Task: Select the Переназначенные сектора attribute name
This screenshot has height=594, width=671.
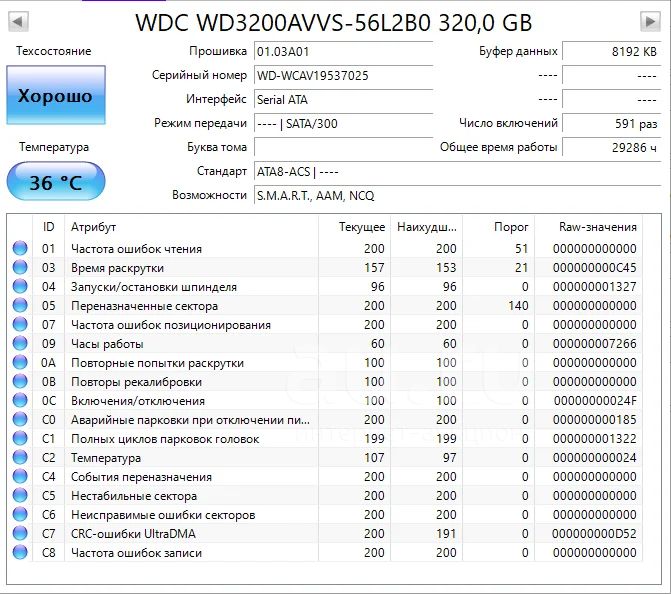Action: 144,306
